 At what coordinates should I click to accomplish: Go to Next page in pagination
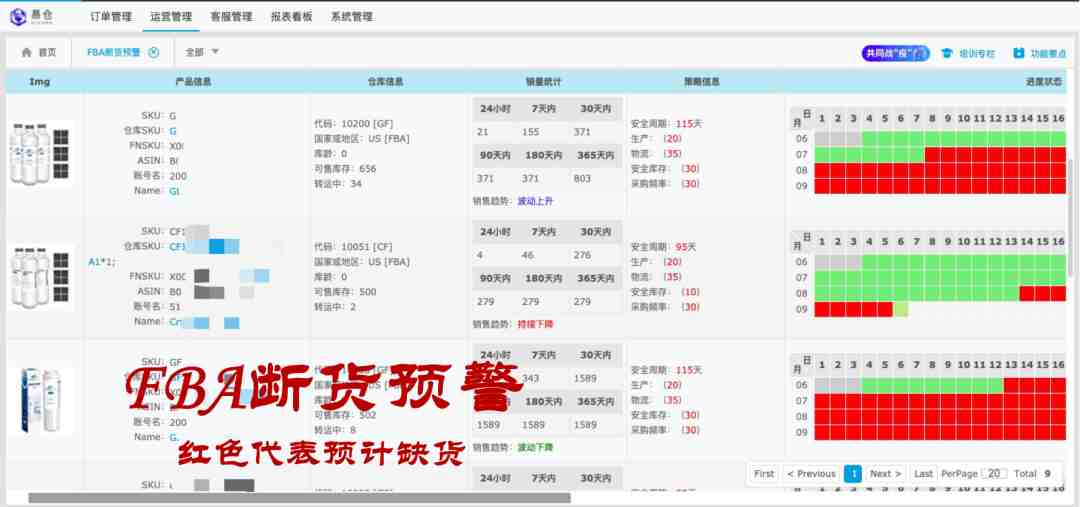click(885, 474)
